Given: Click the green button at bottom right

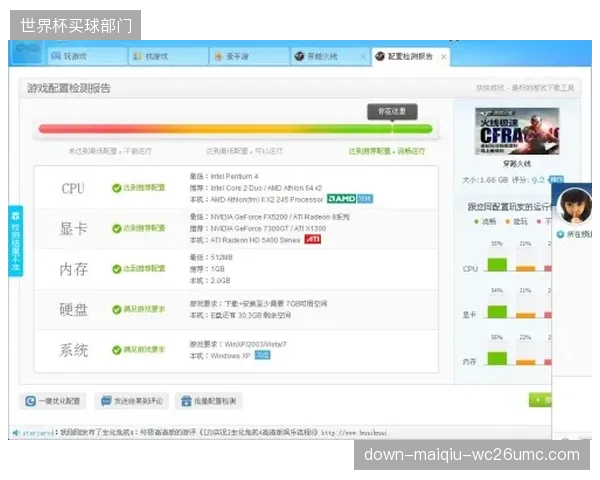Looking at the screenshot, I should 540,400.
